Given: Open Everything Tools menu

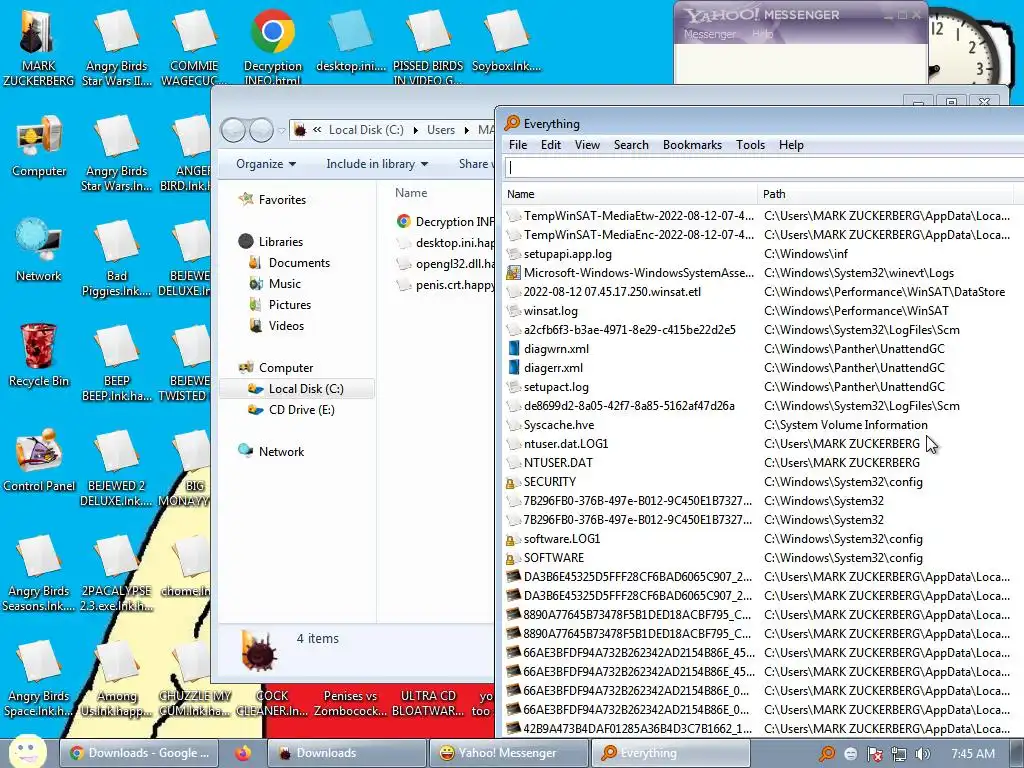Looking at the screenshot, I should [x=750, y=145].
